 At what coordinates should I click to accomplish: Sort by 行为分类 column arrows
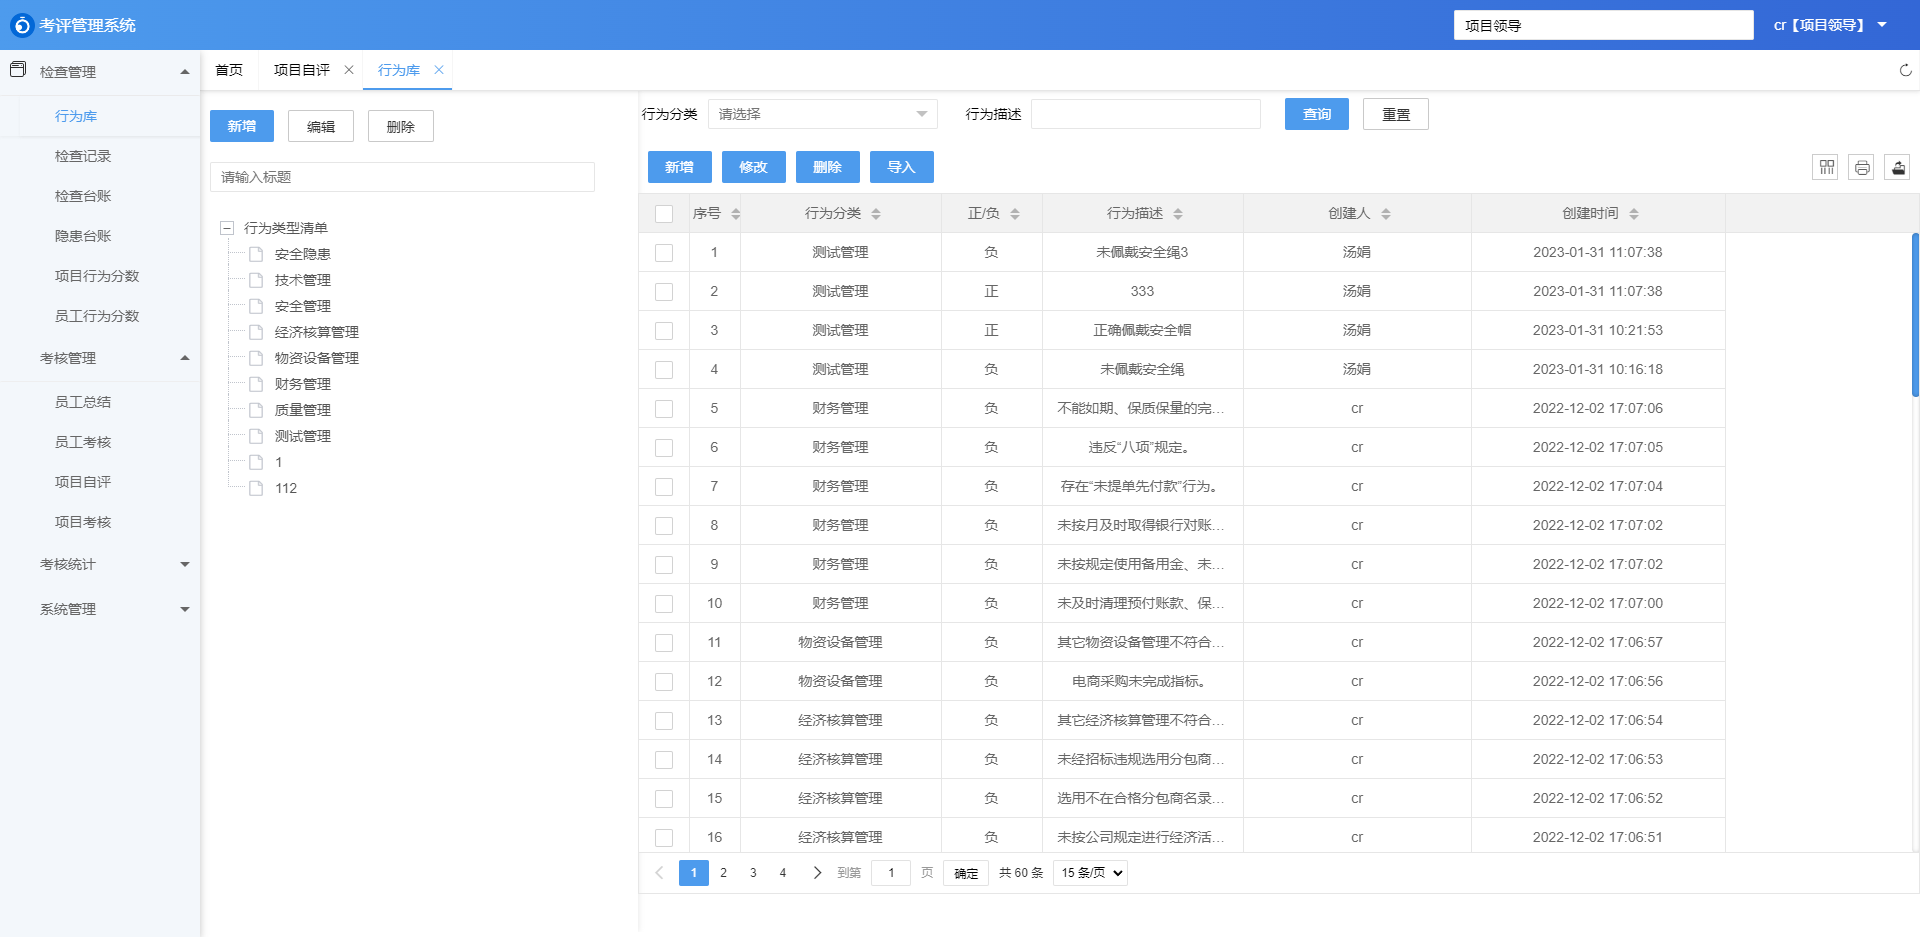(876, 214)
